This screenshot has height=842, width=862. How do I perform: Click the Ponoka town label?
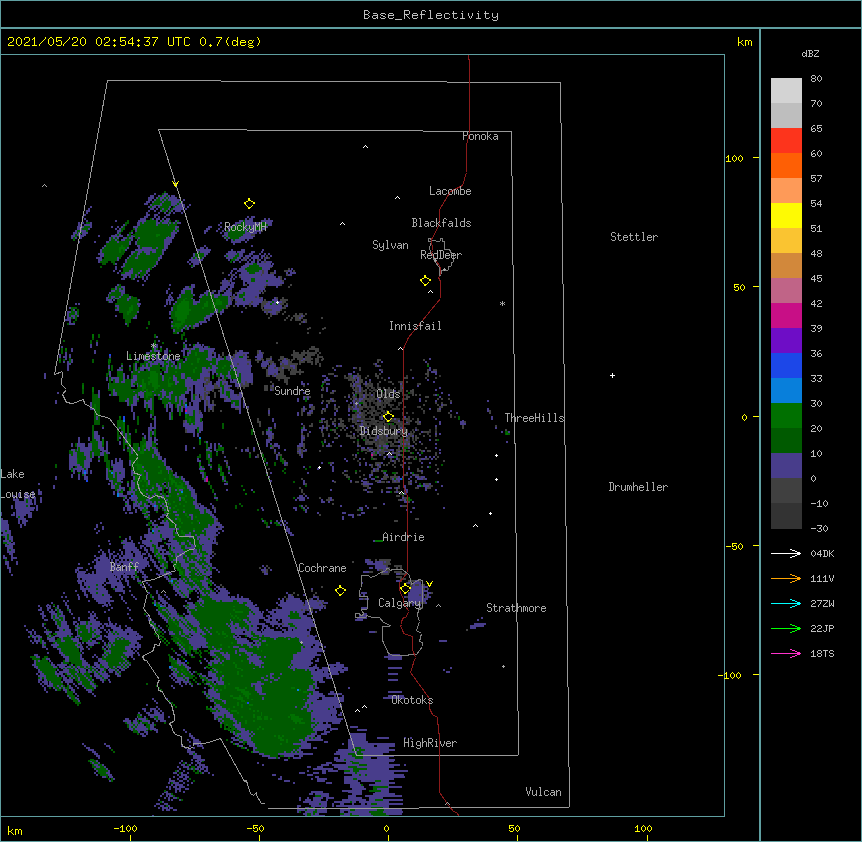(480, 136)
